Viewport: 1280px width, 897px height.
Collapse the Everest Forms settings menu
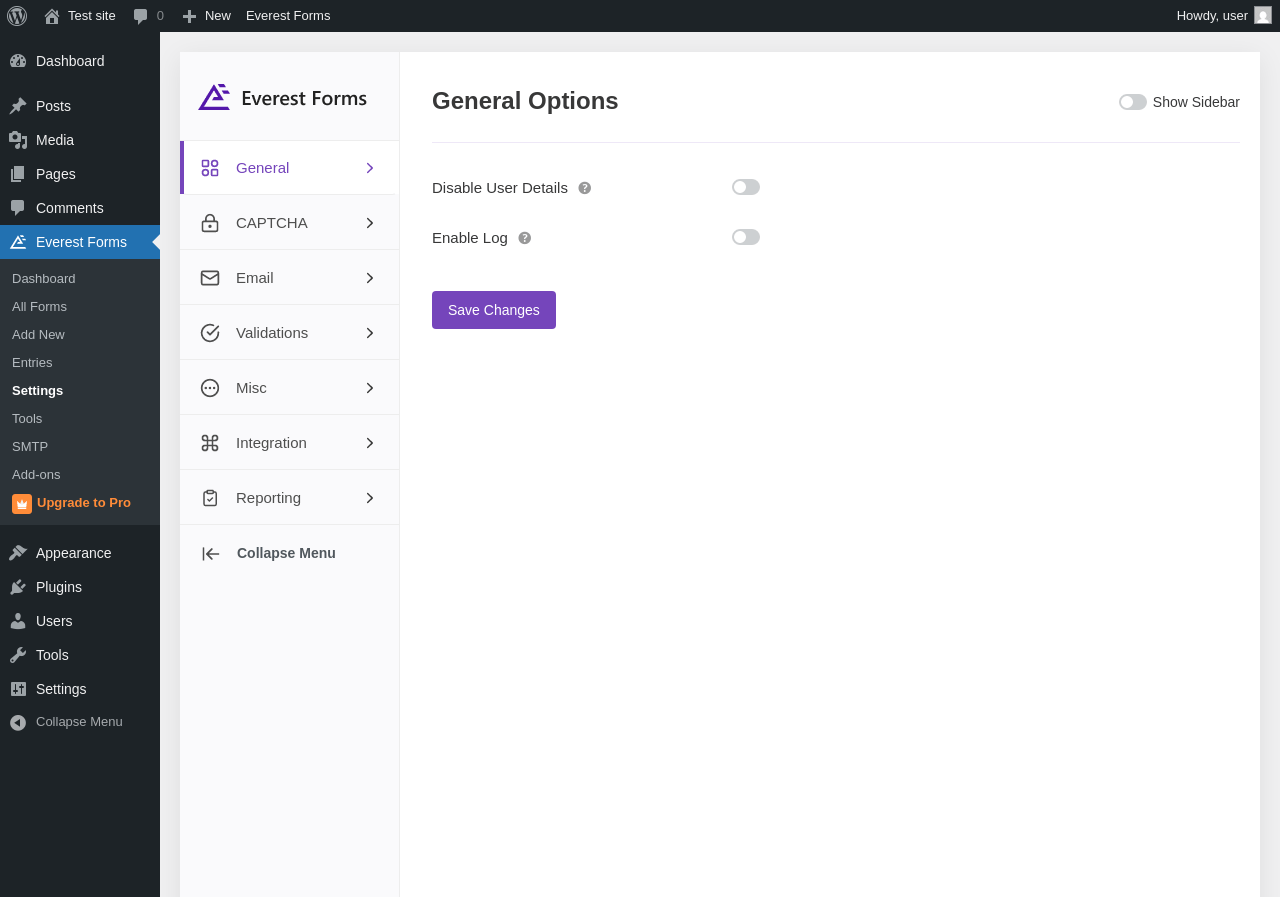pos(285,553)
